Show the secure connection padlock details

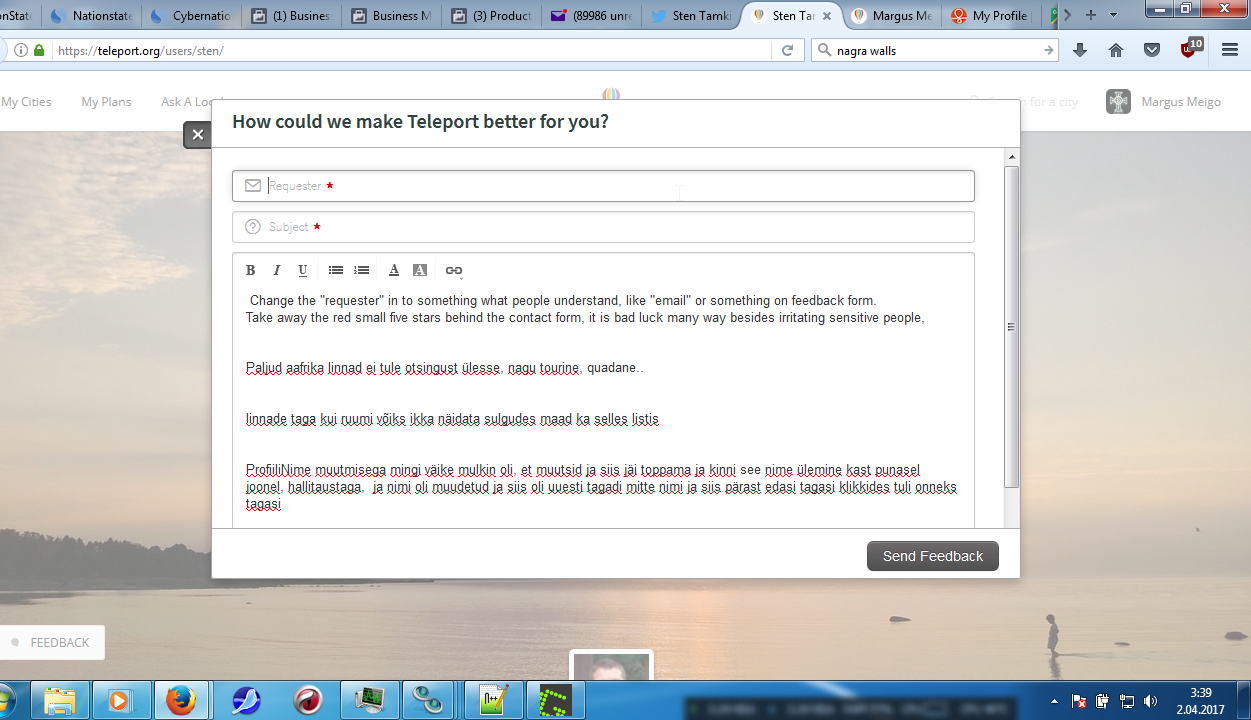click(x=39, y=50)
